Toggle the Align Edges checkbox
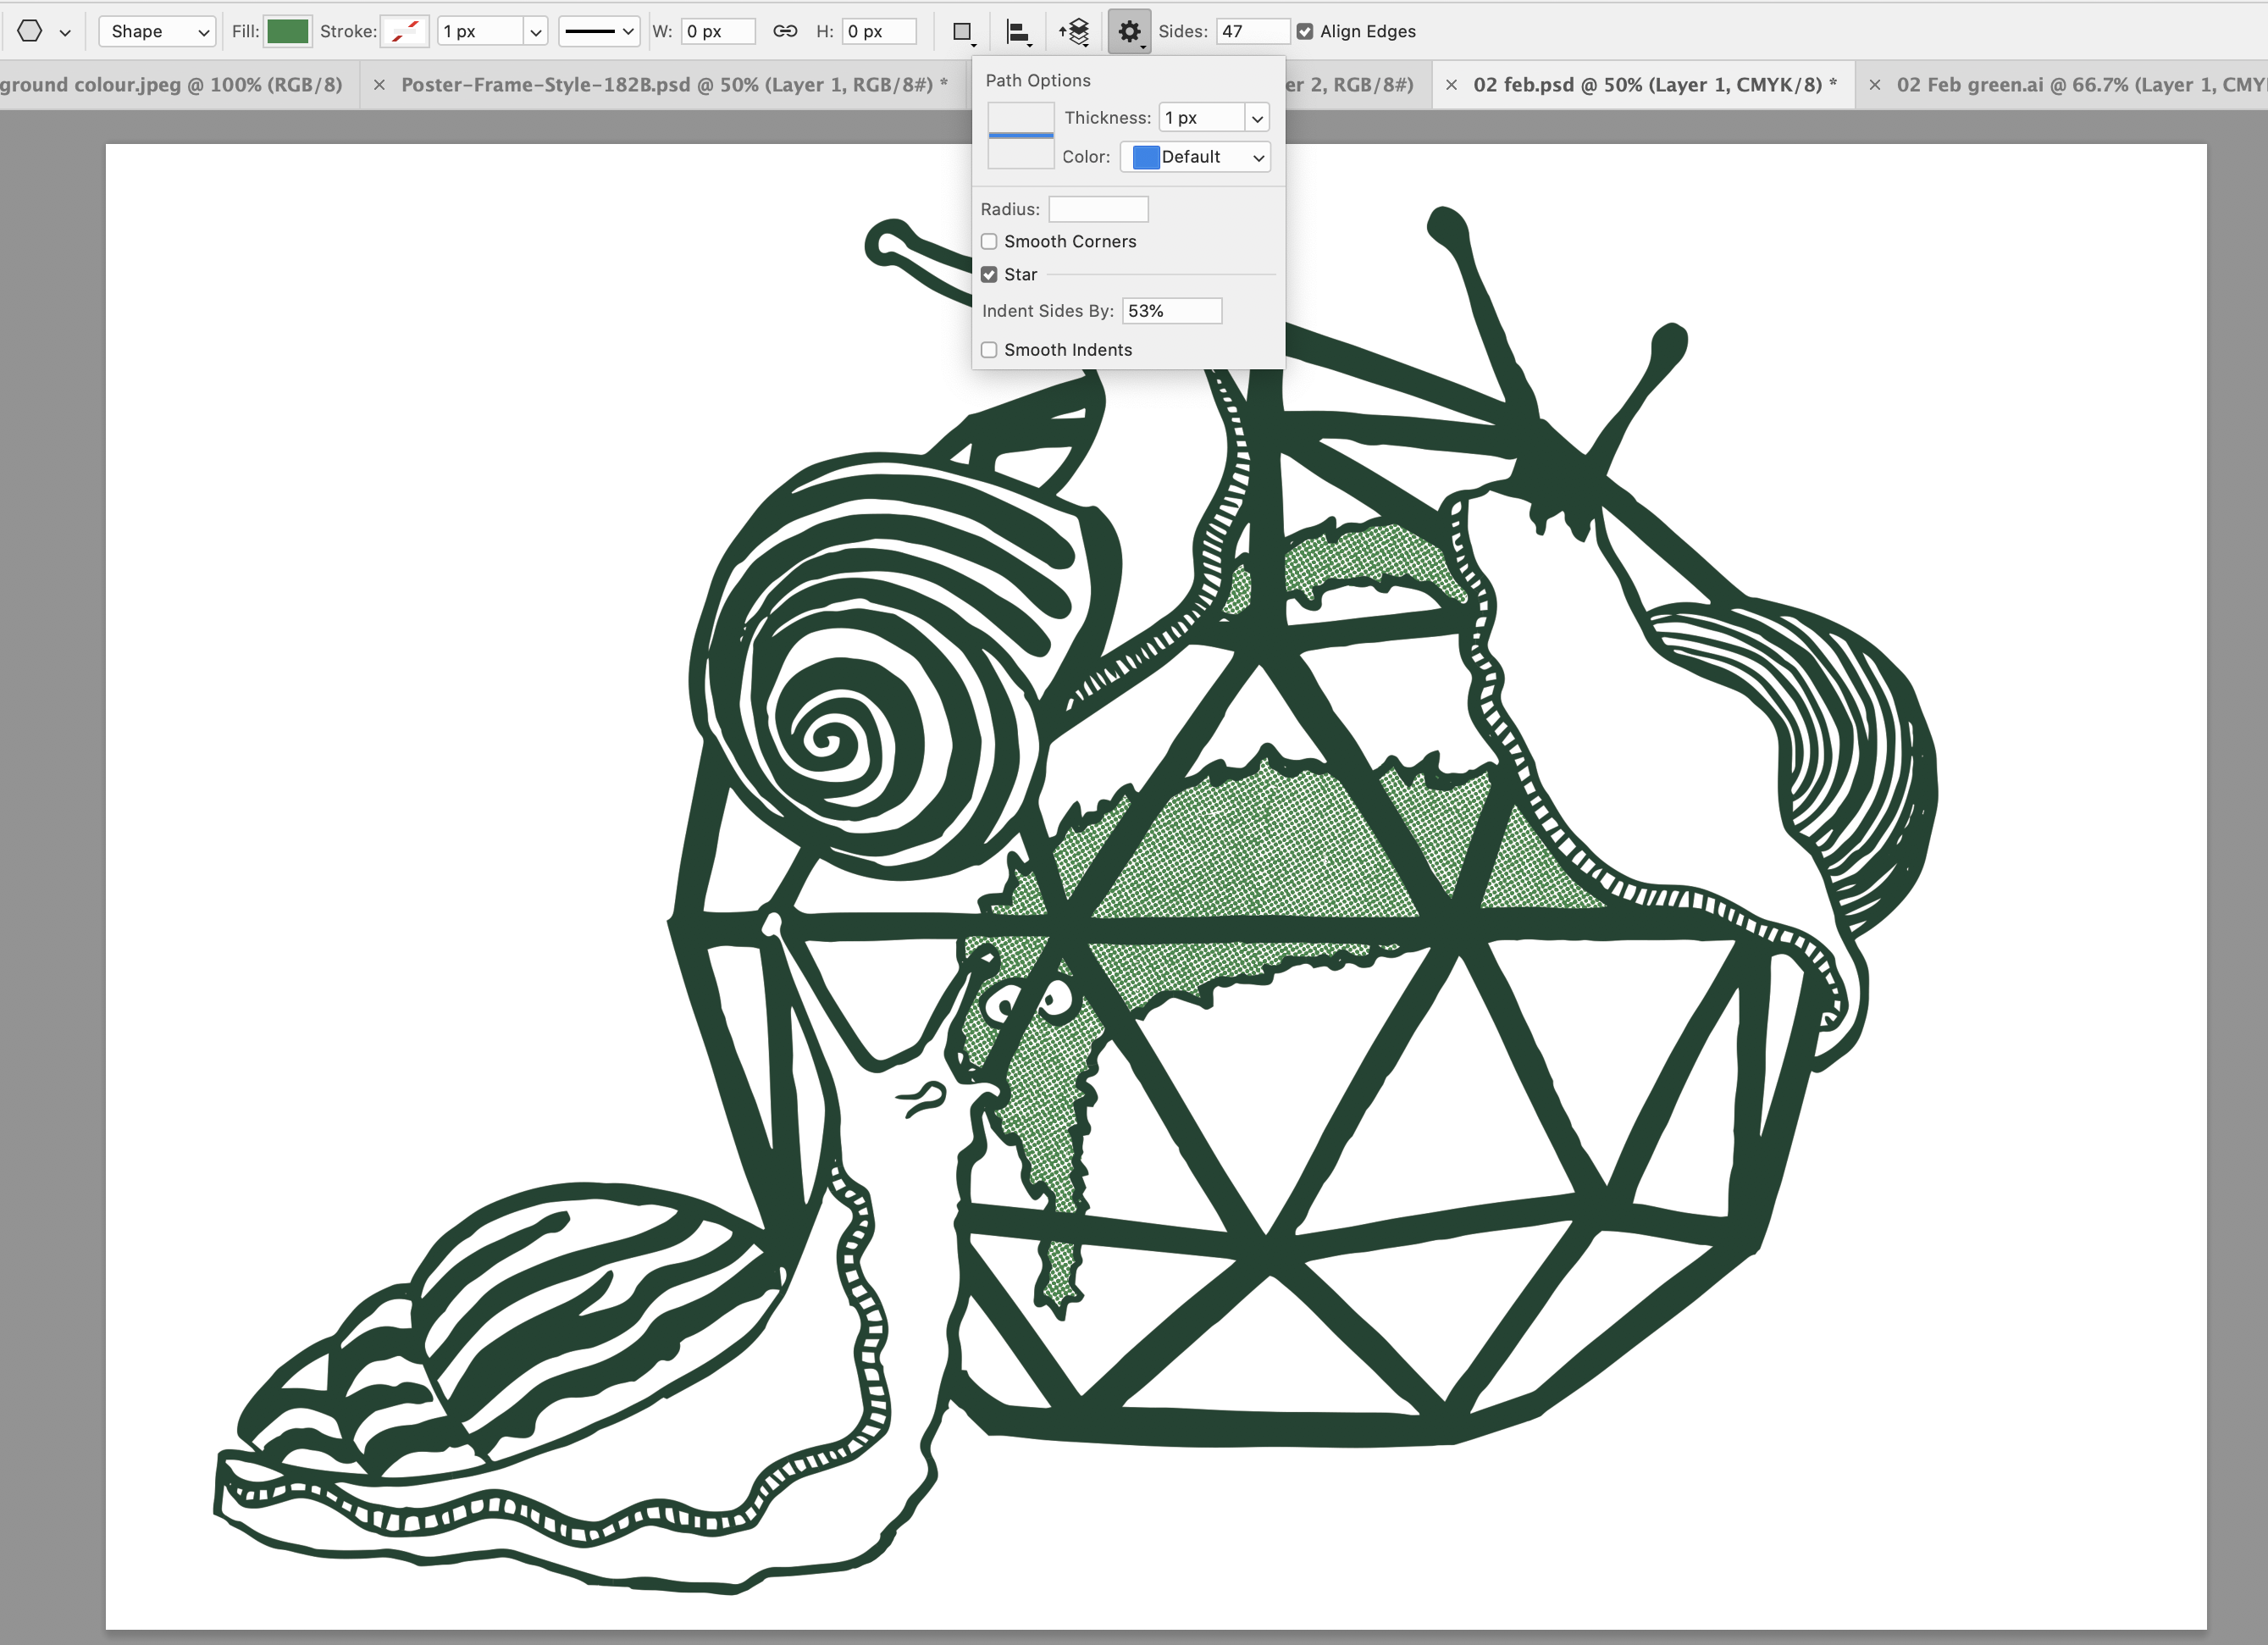Viewport: 2268px width, 1645px height. point(1304,31)
